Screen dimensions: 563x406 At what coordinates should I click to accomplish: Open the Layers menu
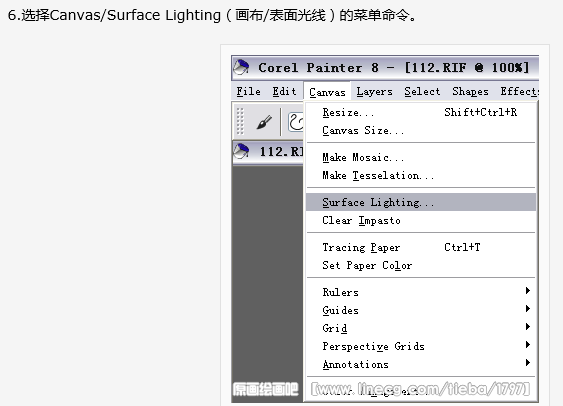(374, 92)
